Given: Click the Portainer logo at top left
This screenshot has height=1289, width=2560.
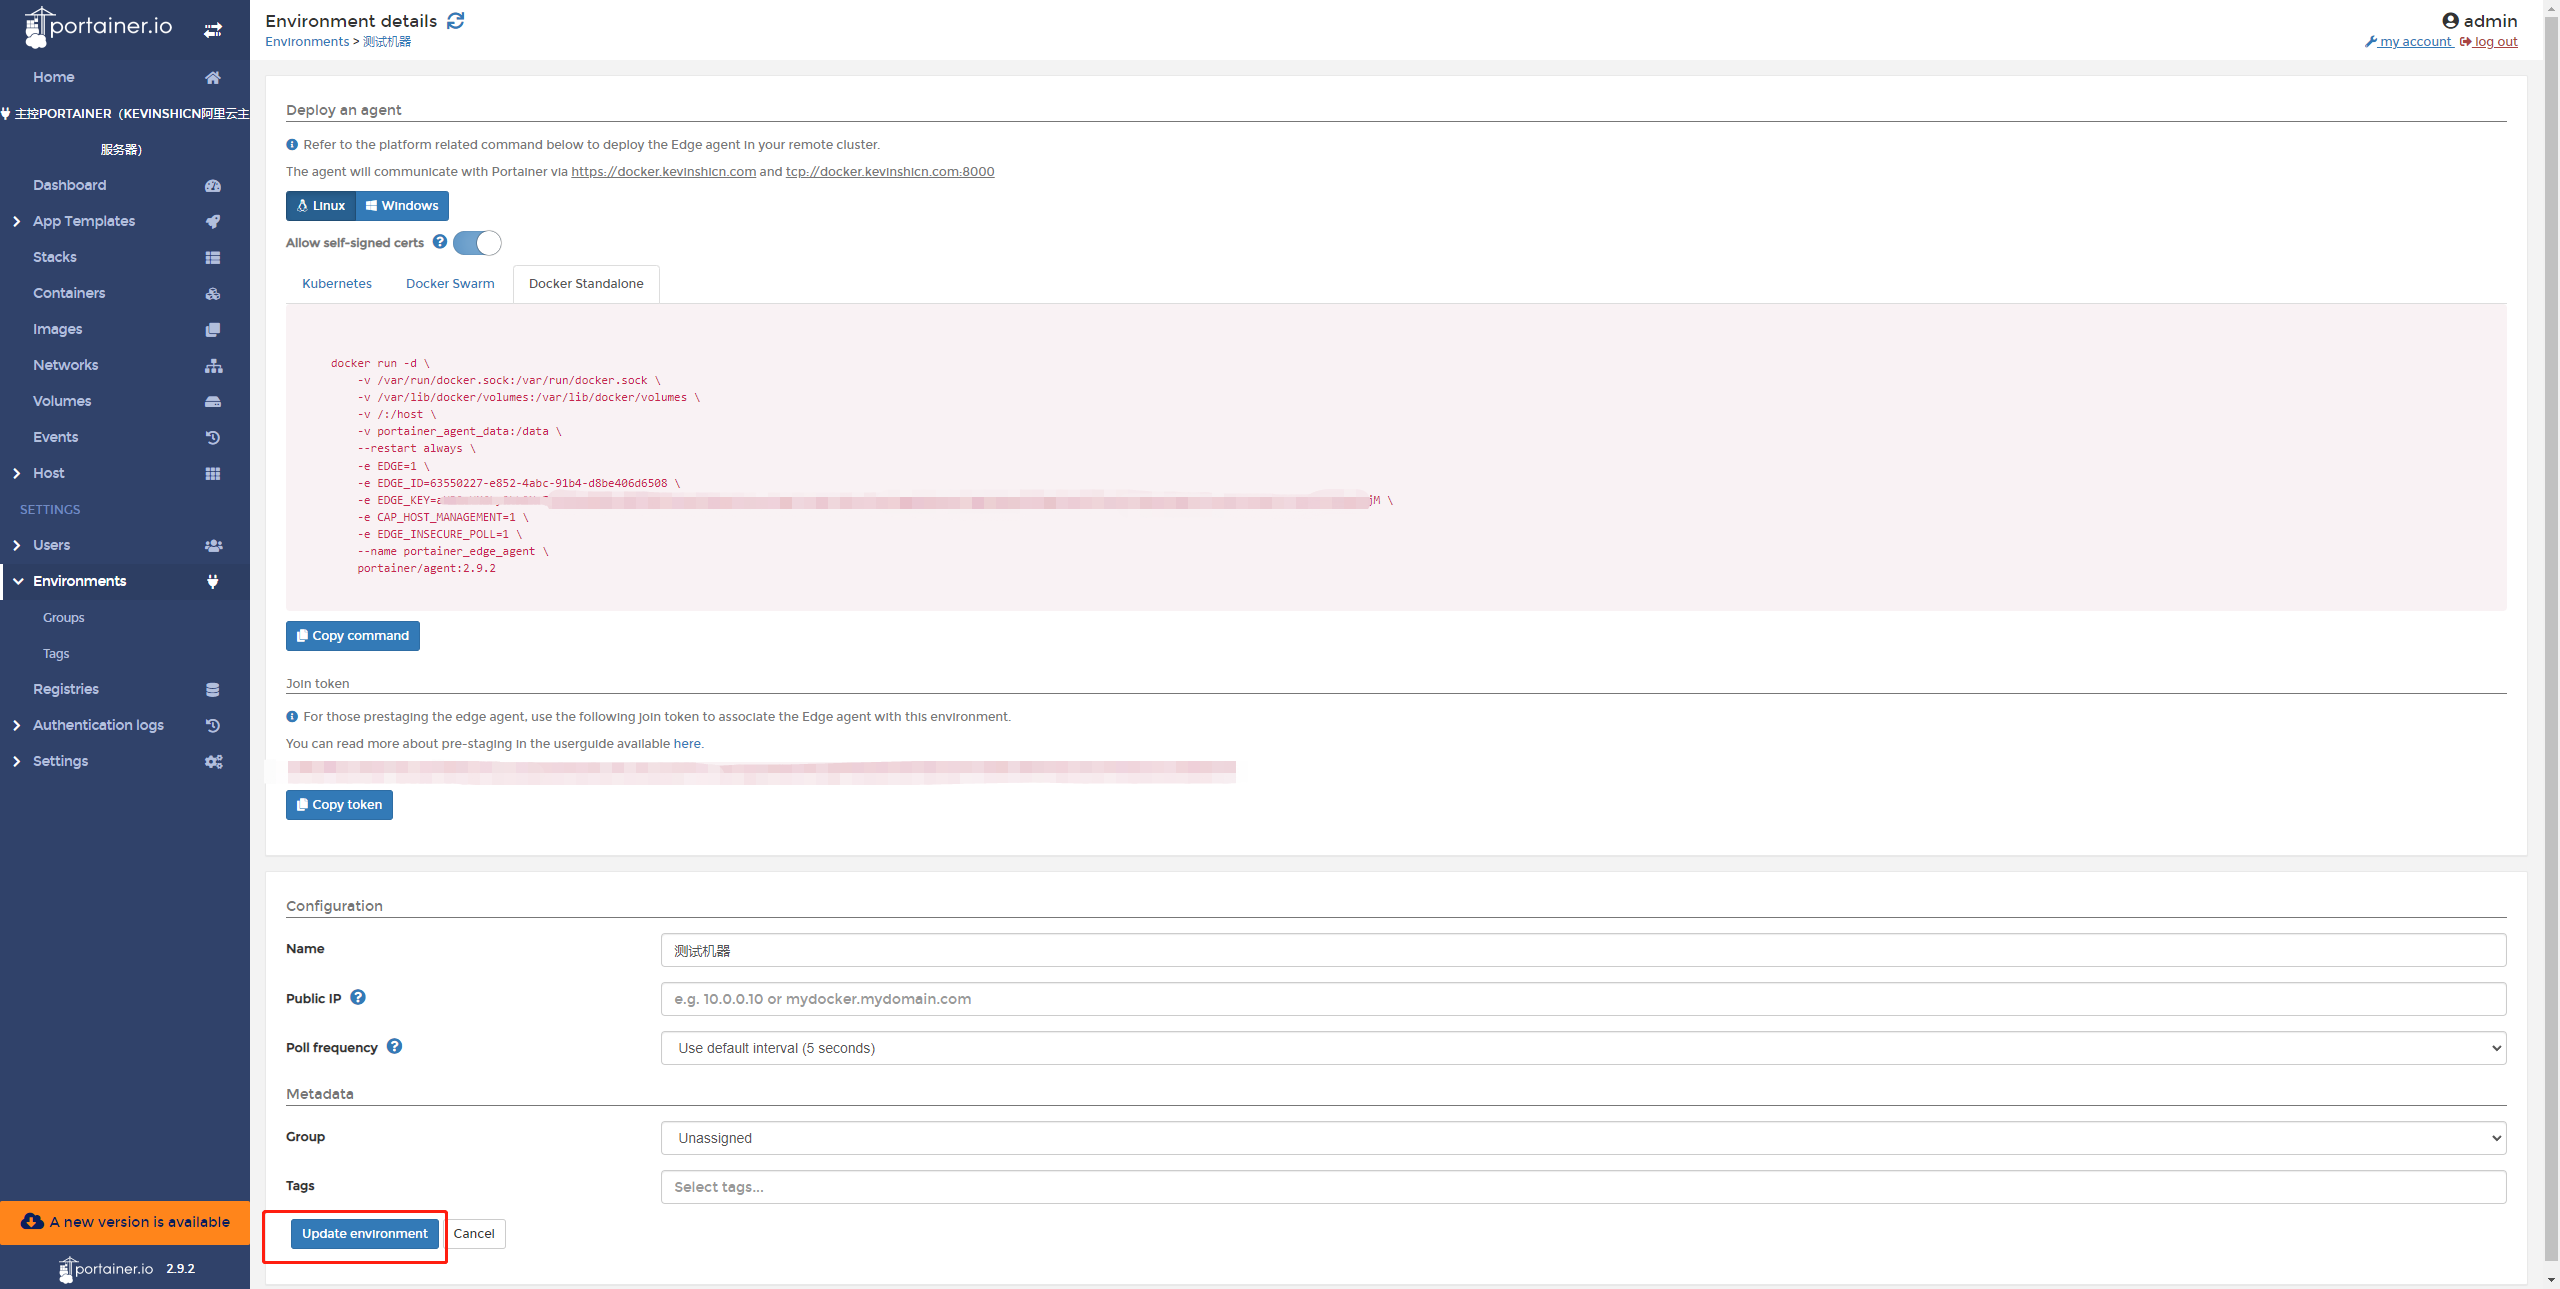Looking at the screenshot, I should pyautogui.click(x=99, y=27).
